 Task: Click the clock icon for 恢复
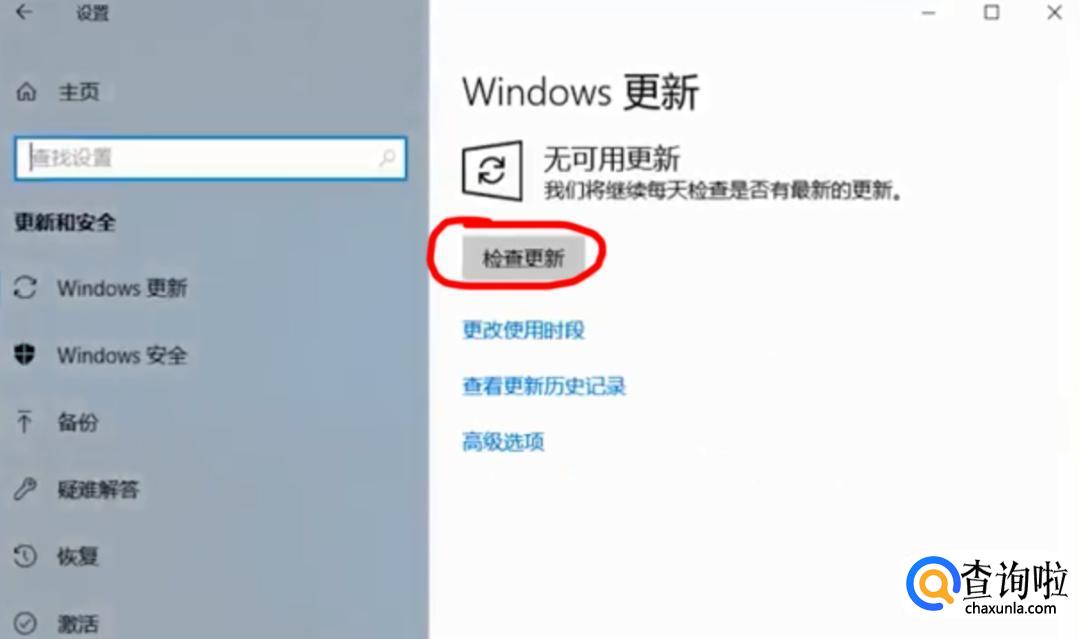[25, 556]
